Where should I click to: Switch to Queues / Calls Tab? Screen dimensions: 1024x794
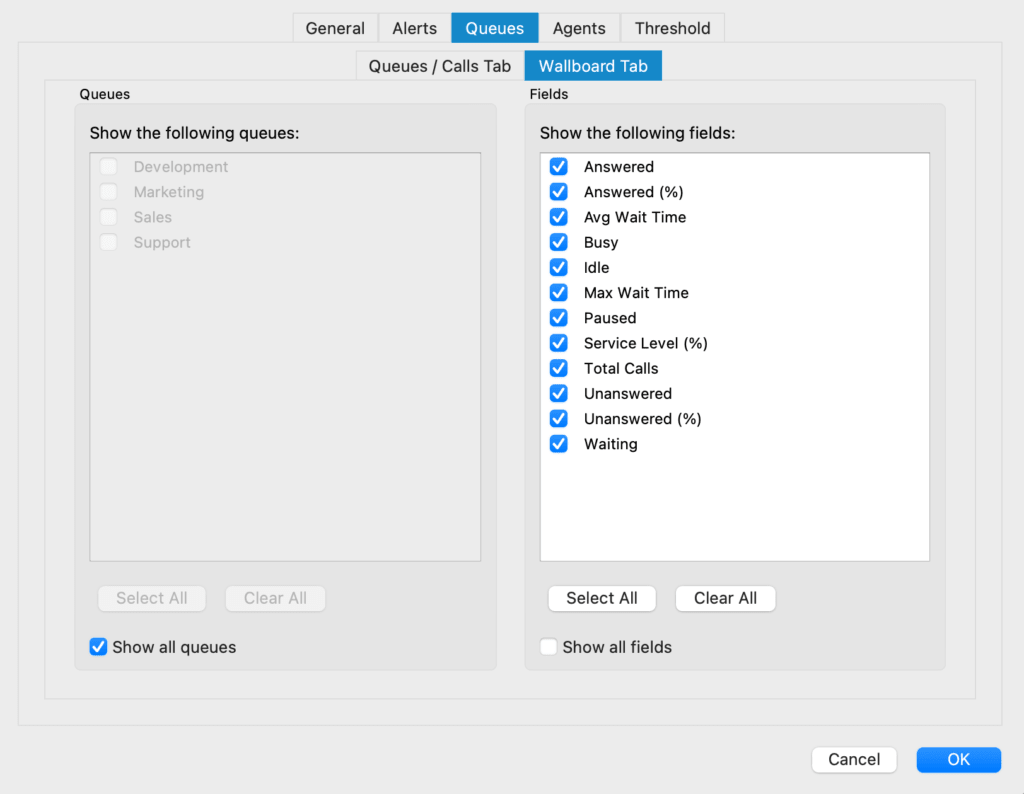440,66
